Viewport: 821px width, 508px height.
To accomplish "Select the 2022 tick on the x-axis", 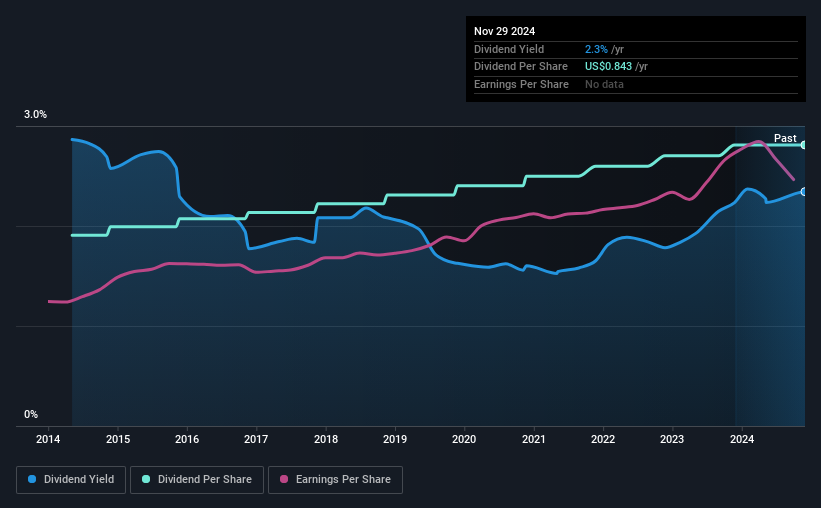I will click(x=603, y=439).
